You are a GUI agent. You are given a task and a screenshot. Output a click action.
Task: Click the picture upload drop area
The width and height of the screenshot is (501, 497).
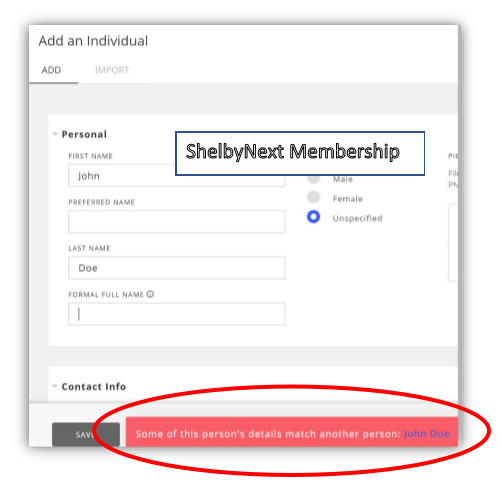[453, 243]
